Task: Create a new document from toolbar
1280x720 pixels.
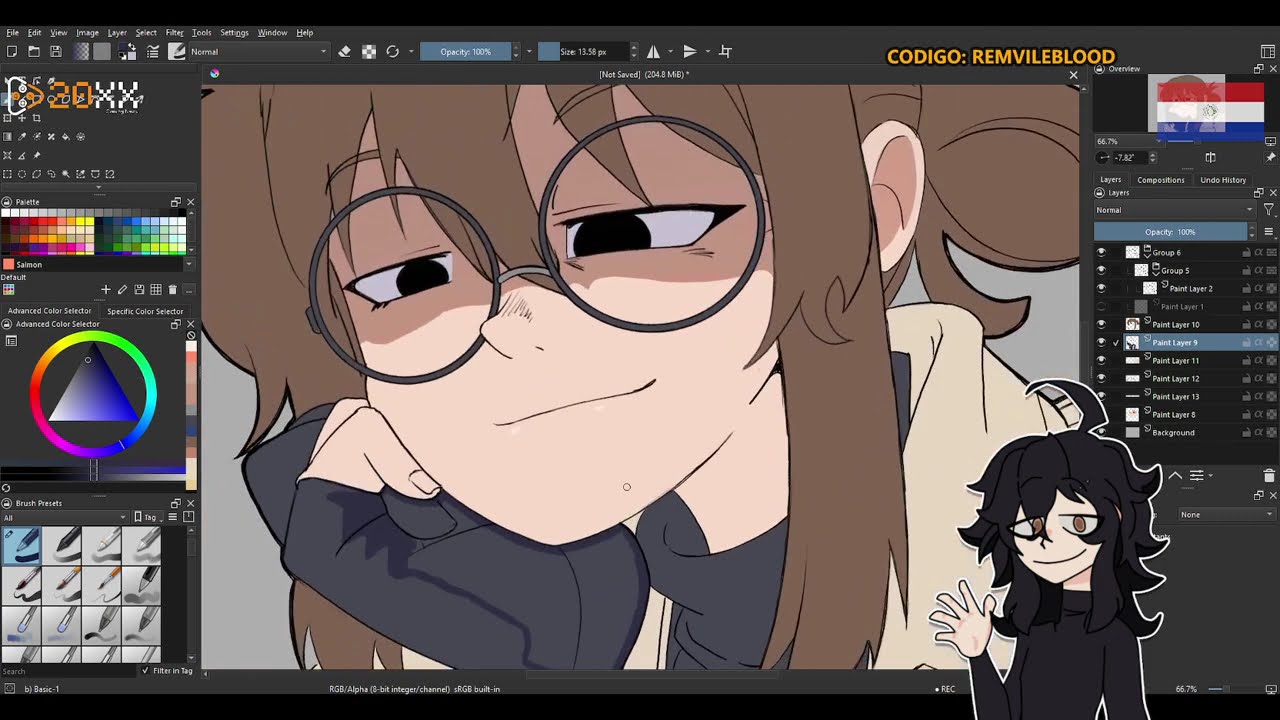Action: point(12,52)
